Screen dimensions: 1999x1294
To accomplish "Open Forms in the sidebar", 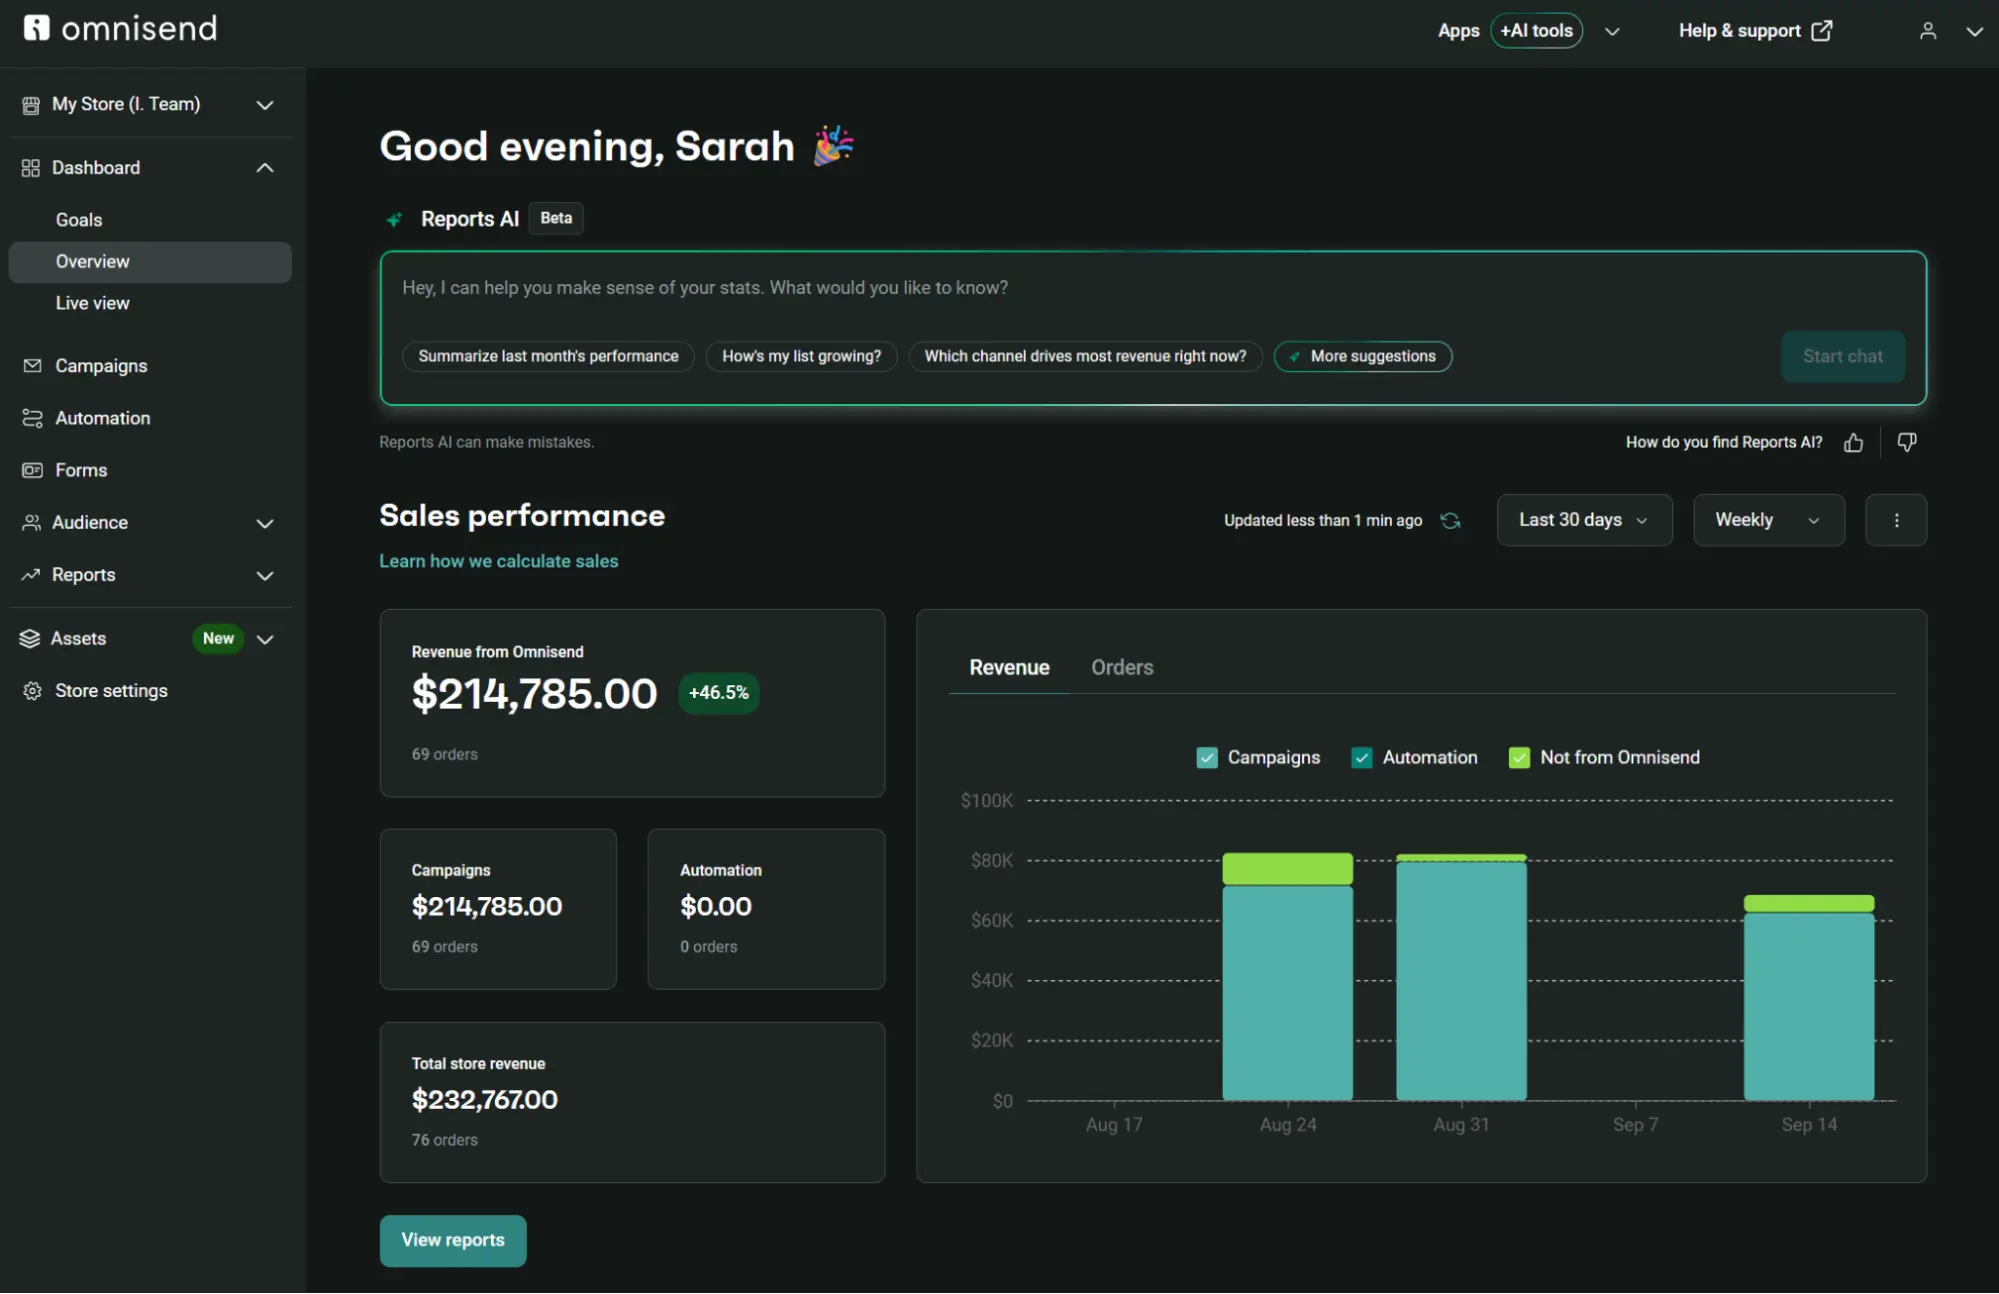I will point(81,470).
